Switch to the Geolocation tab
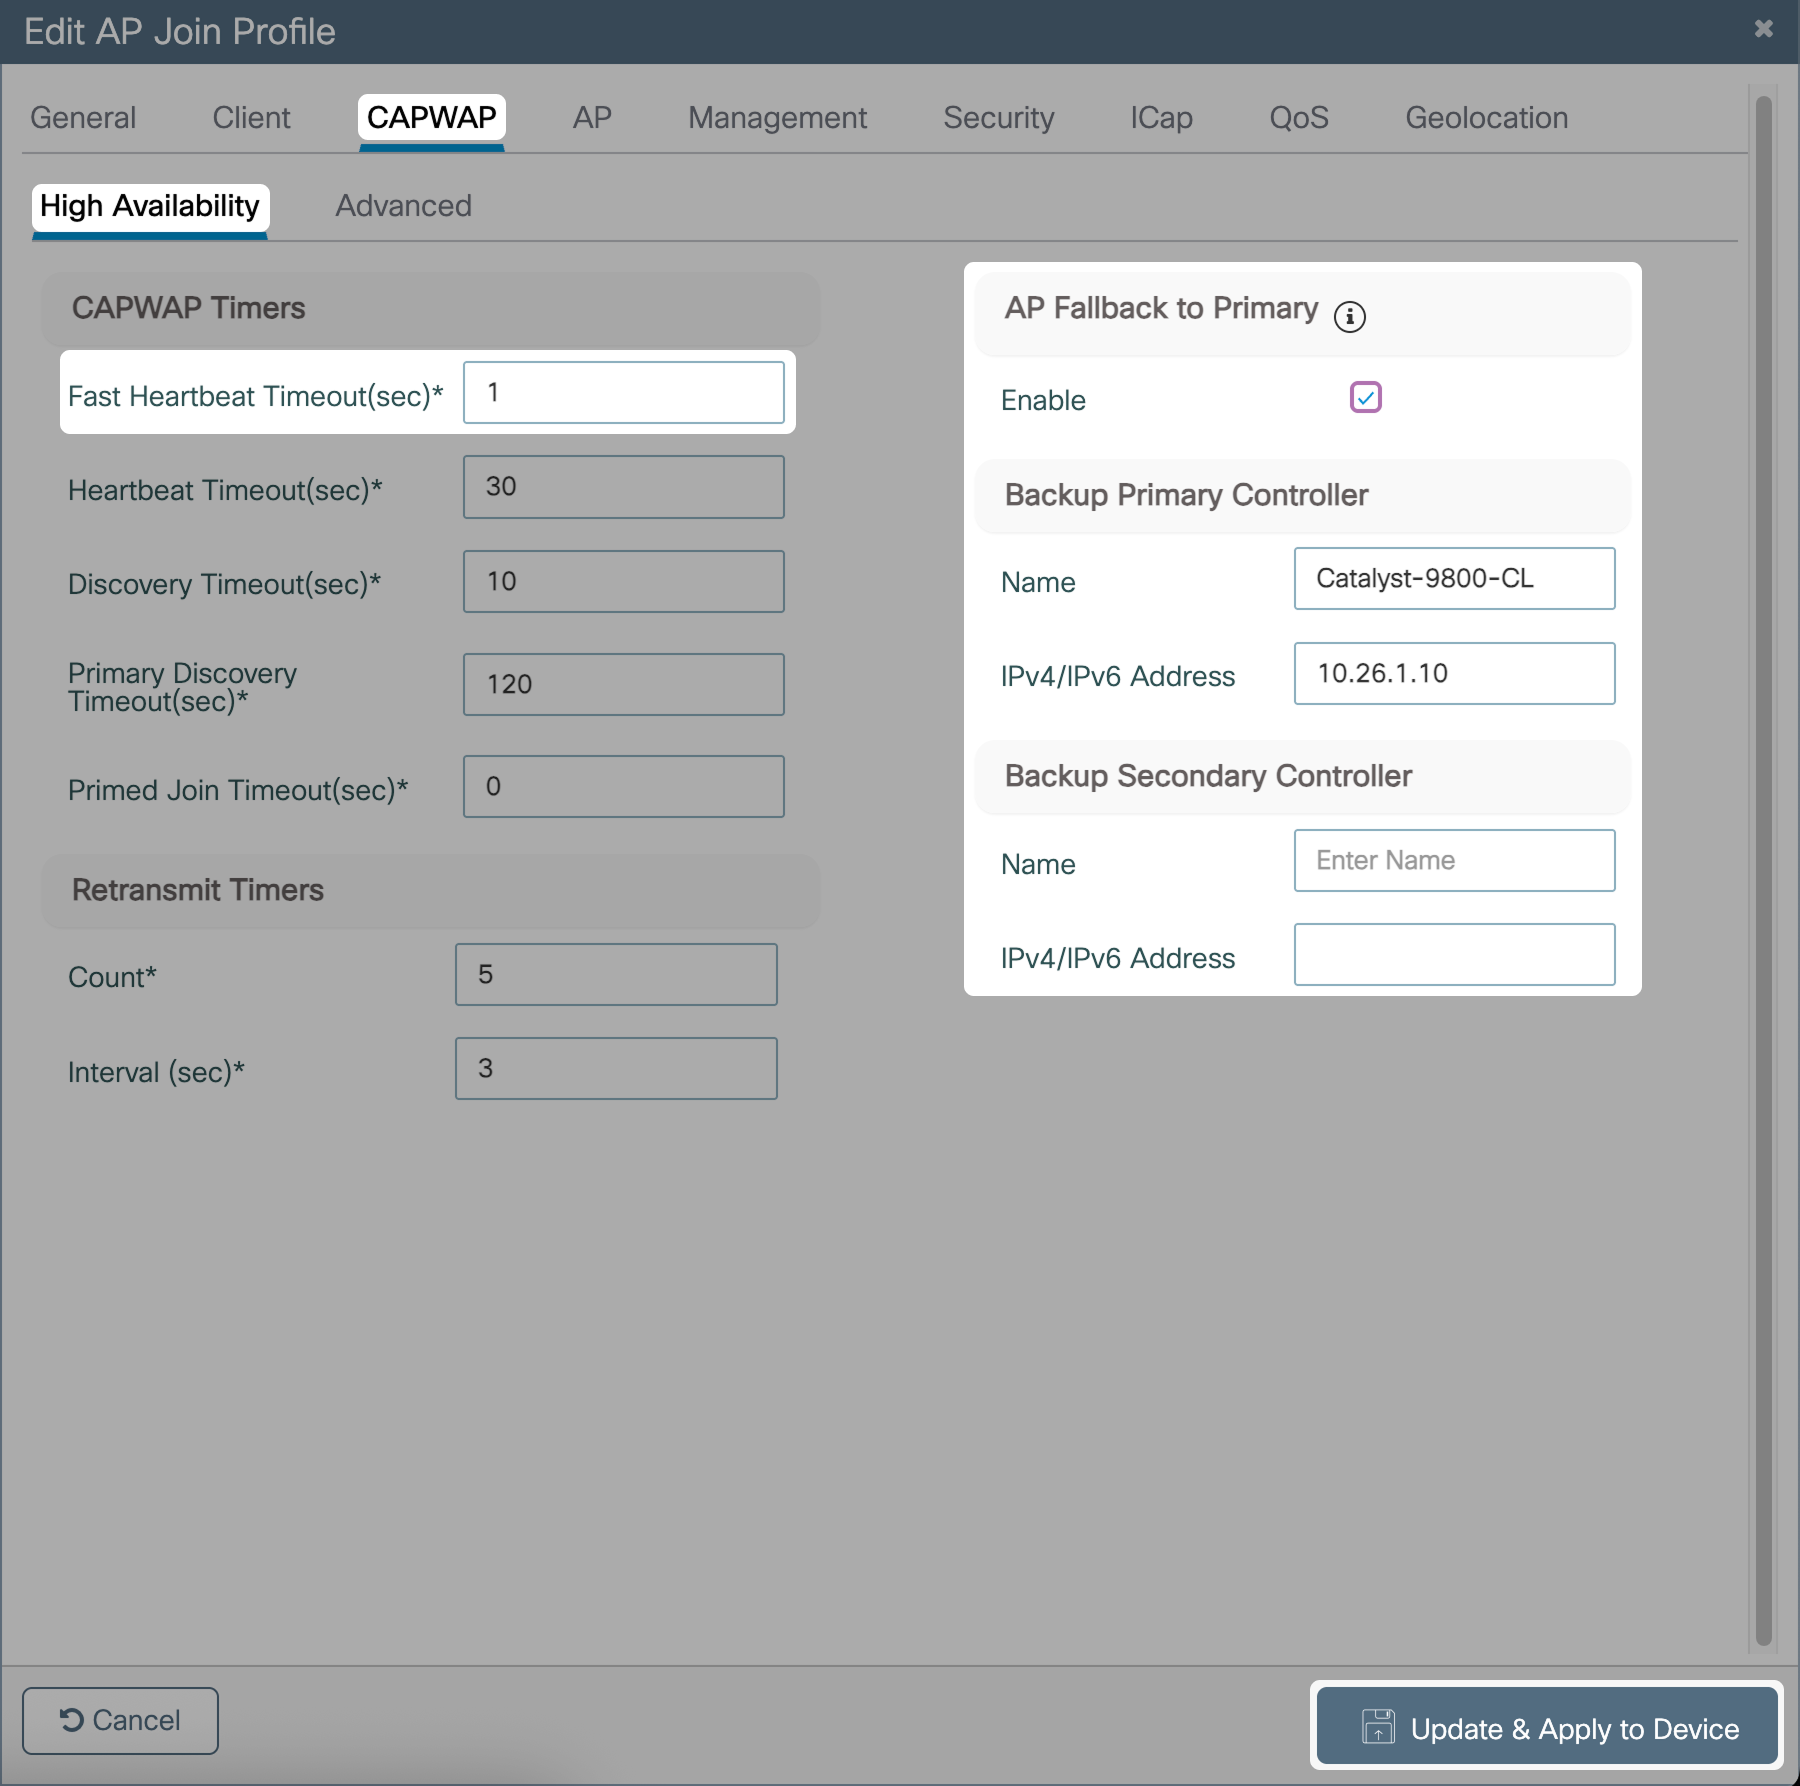1800x1786 pixels. (1486, 118)
